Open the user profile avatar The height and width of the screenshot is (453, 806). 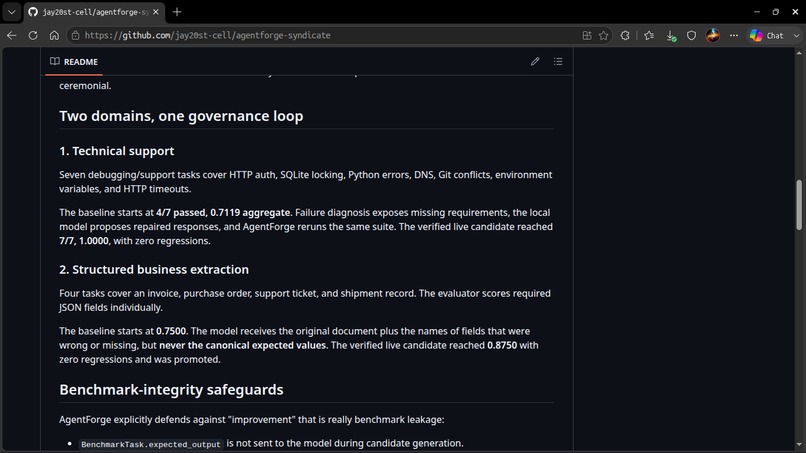[x=712, y=35]
